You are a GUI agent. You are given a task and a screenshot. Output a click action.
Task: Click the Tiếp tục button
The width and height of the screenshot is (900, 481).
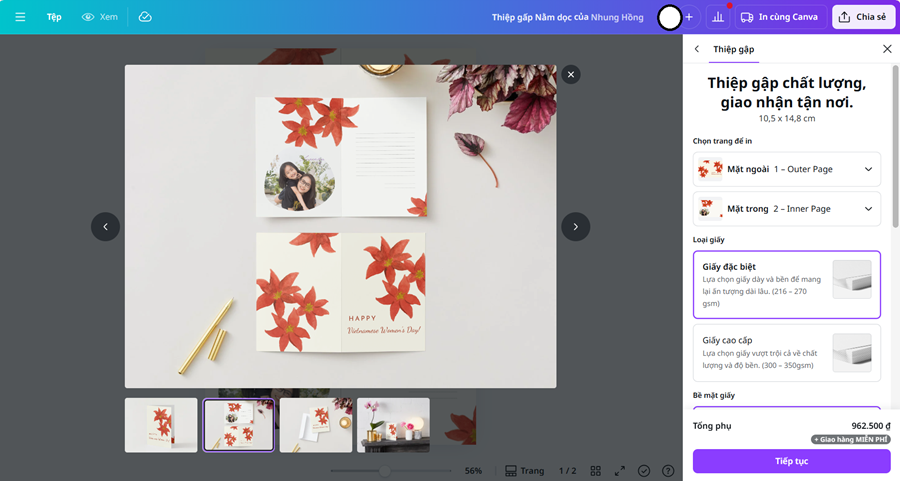(791, 461)
